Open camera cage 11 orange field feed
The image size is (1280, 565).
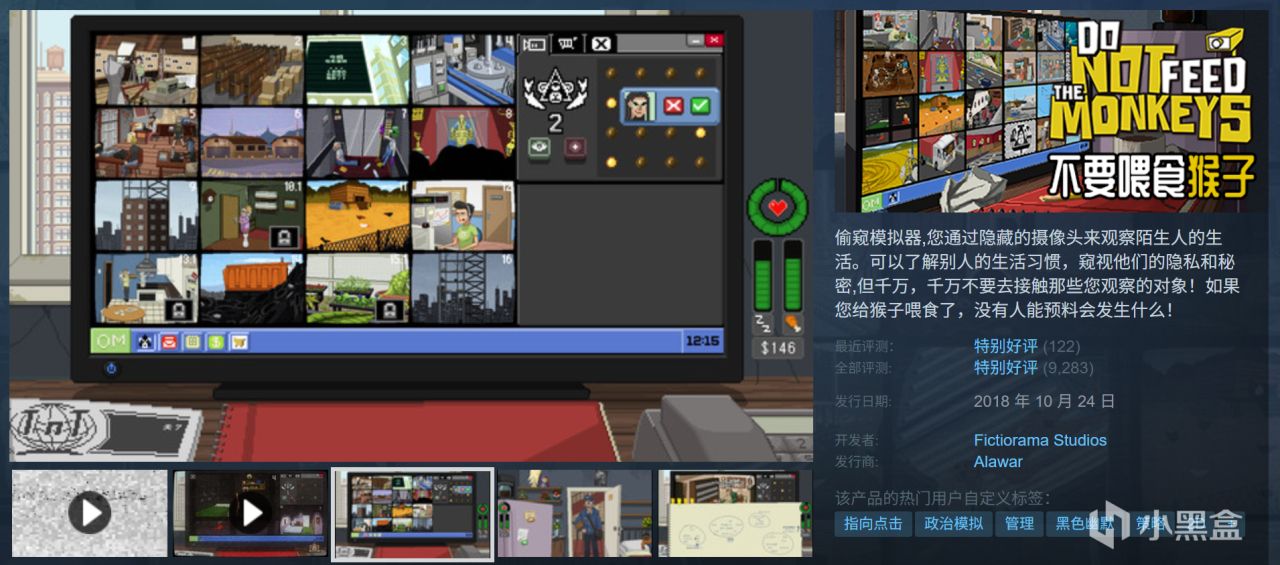(x=357, y=215)
